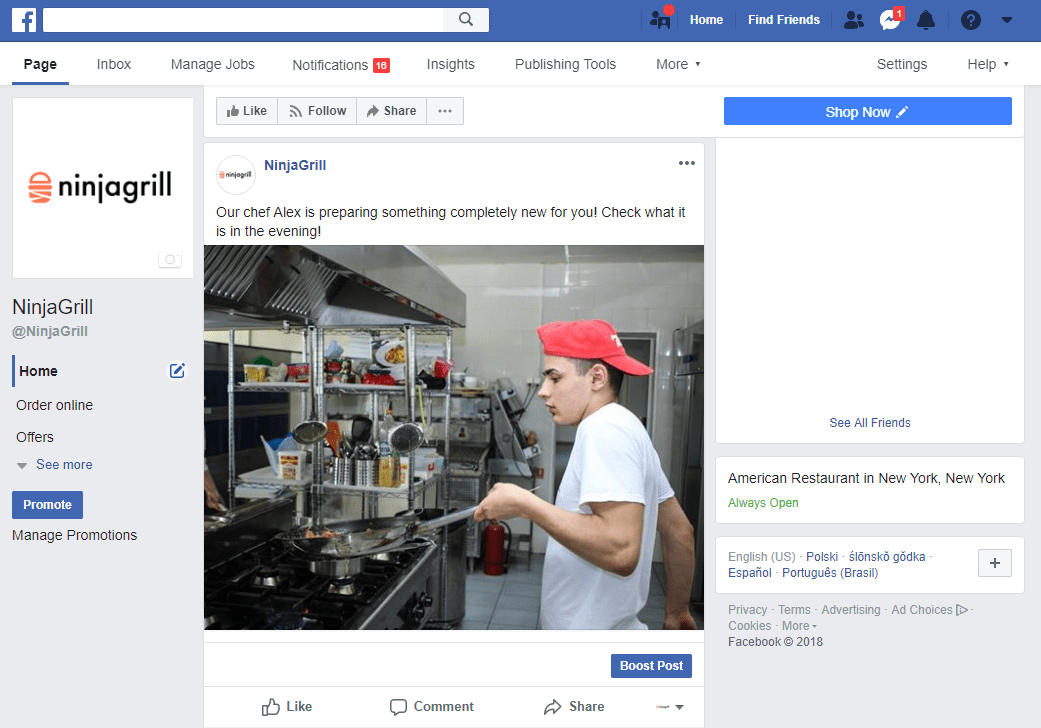Image resolution: width=1041 pixels, height=728 pixels.
Task: Open the More tab dropdown
Action: pos(678,63)
